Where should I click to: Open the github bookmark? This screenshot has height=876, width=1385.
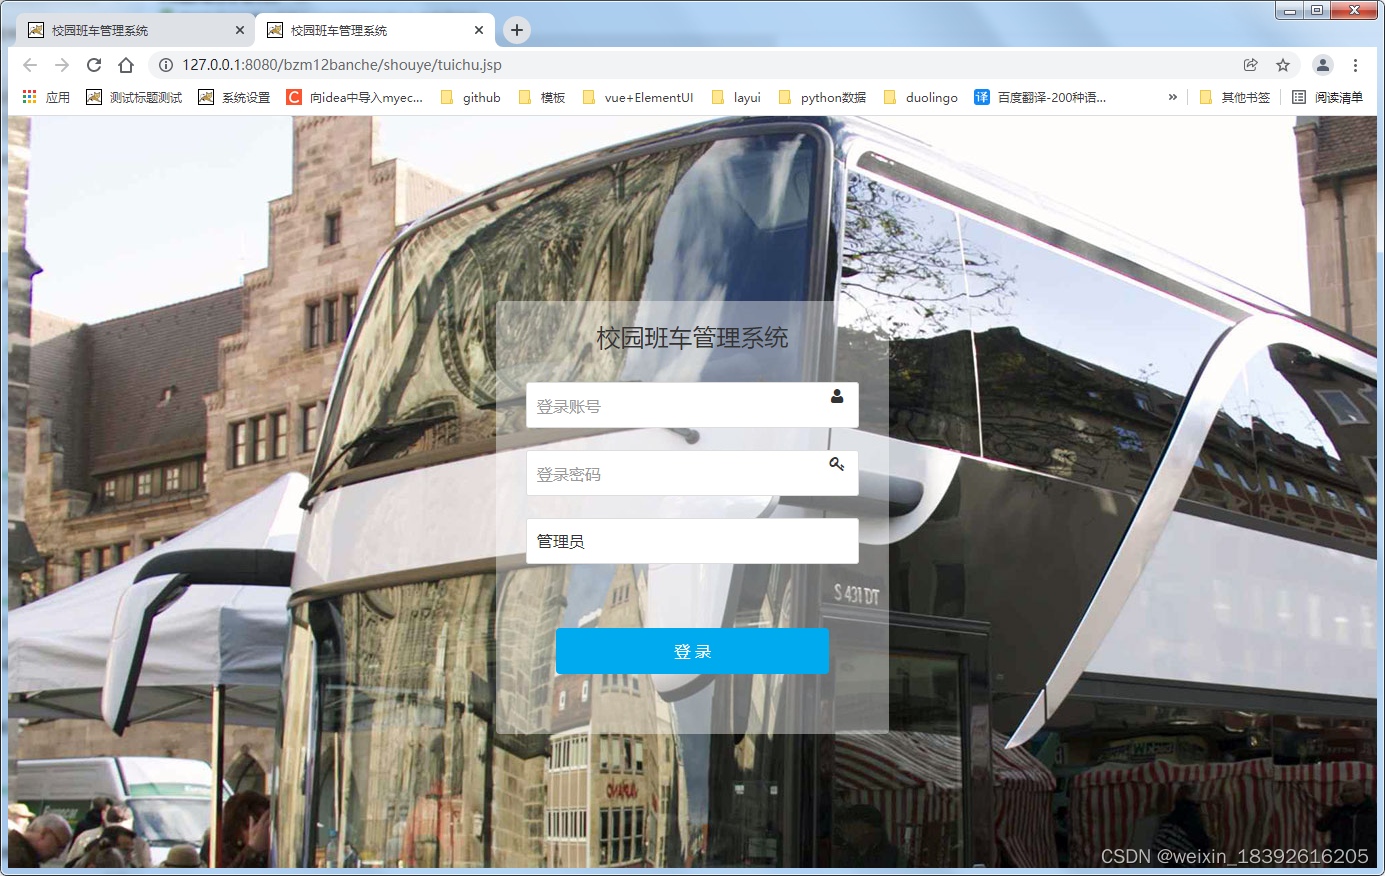point(480,97)
